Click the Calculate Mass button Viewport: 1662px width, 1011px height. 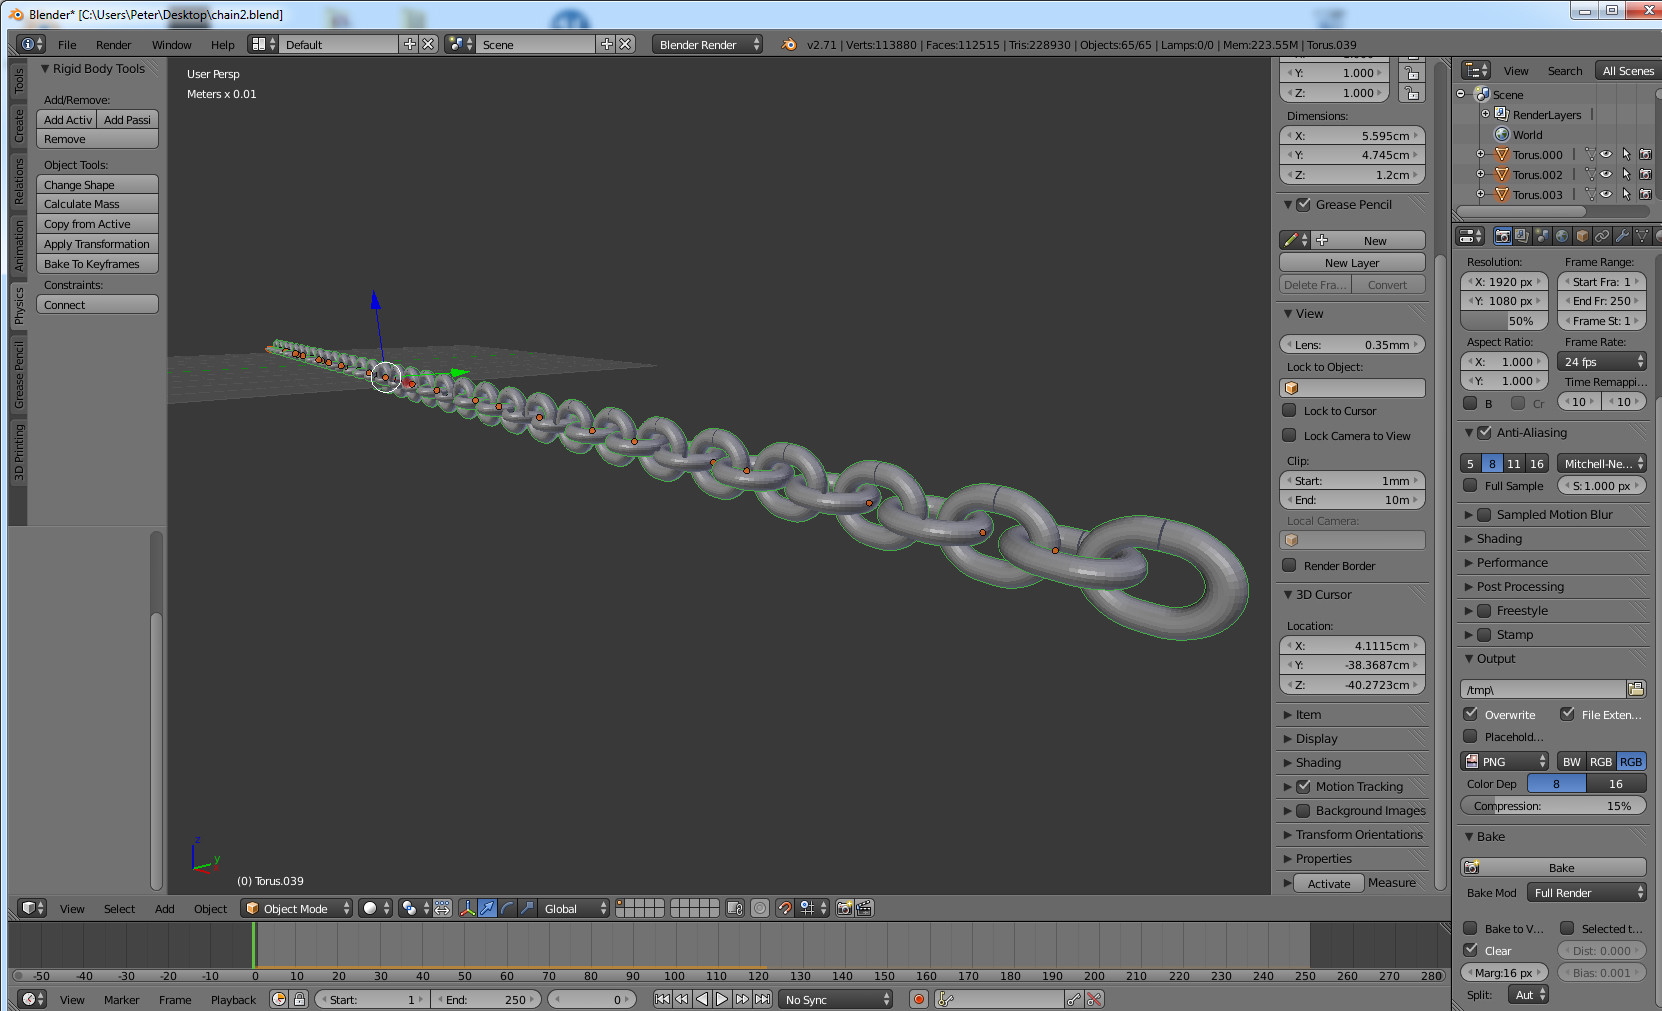[97, 204]
